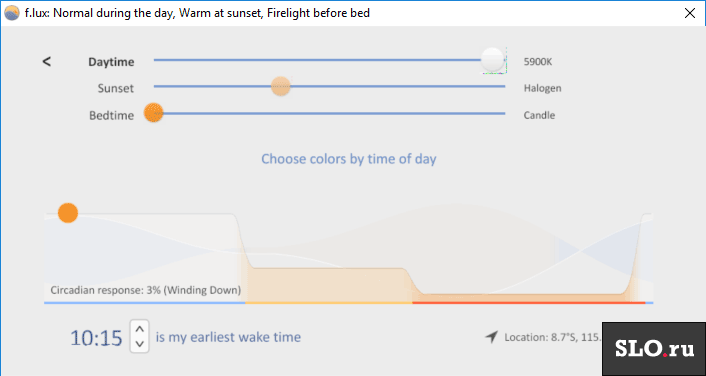Click the Bedtime slider orange handle
The image size is (706, 376).
tap(154, 113)
